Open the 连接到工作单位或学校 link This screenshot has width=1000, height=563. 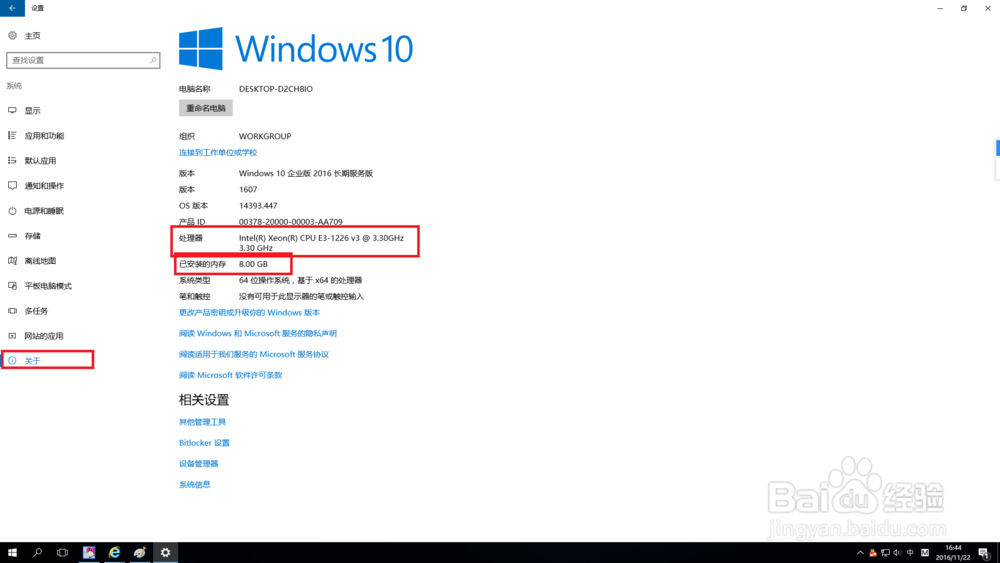click(218, 153)
